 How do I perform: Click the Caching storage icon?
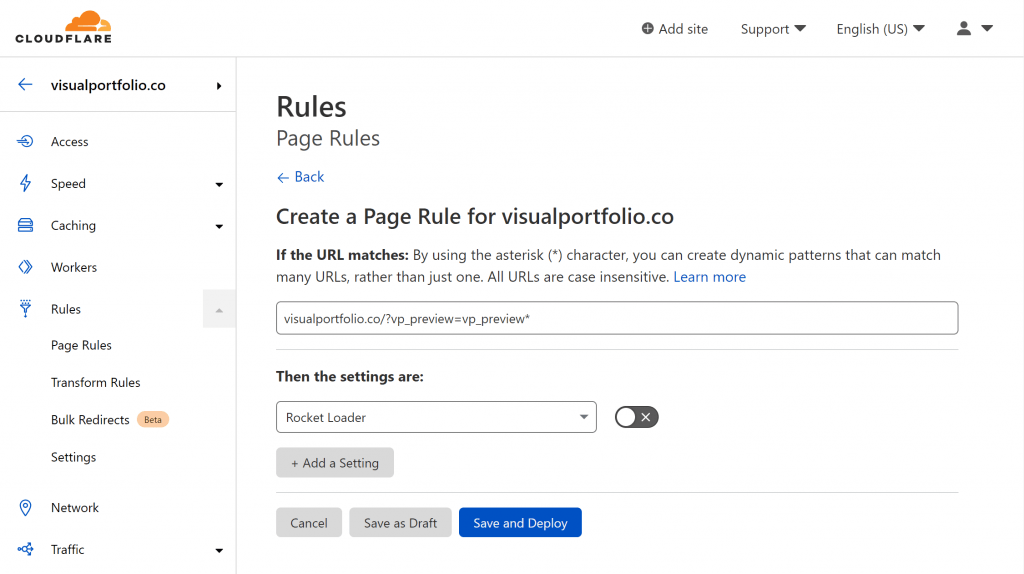coord(25,225)
